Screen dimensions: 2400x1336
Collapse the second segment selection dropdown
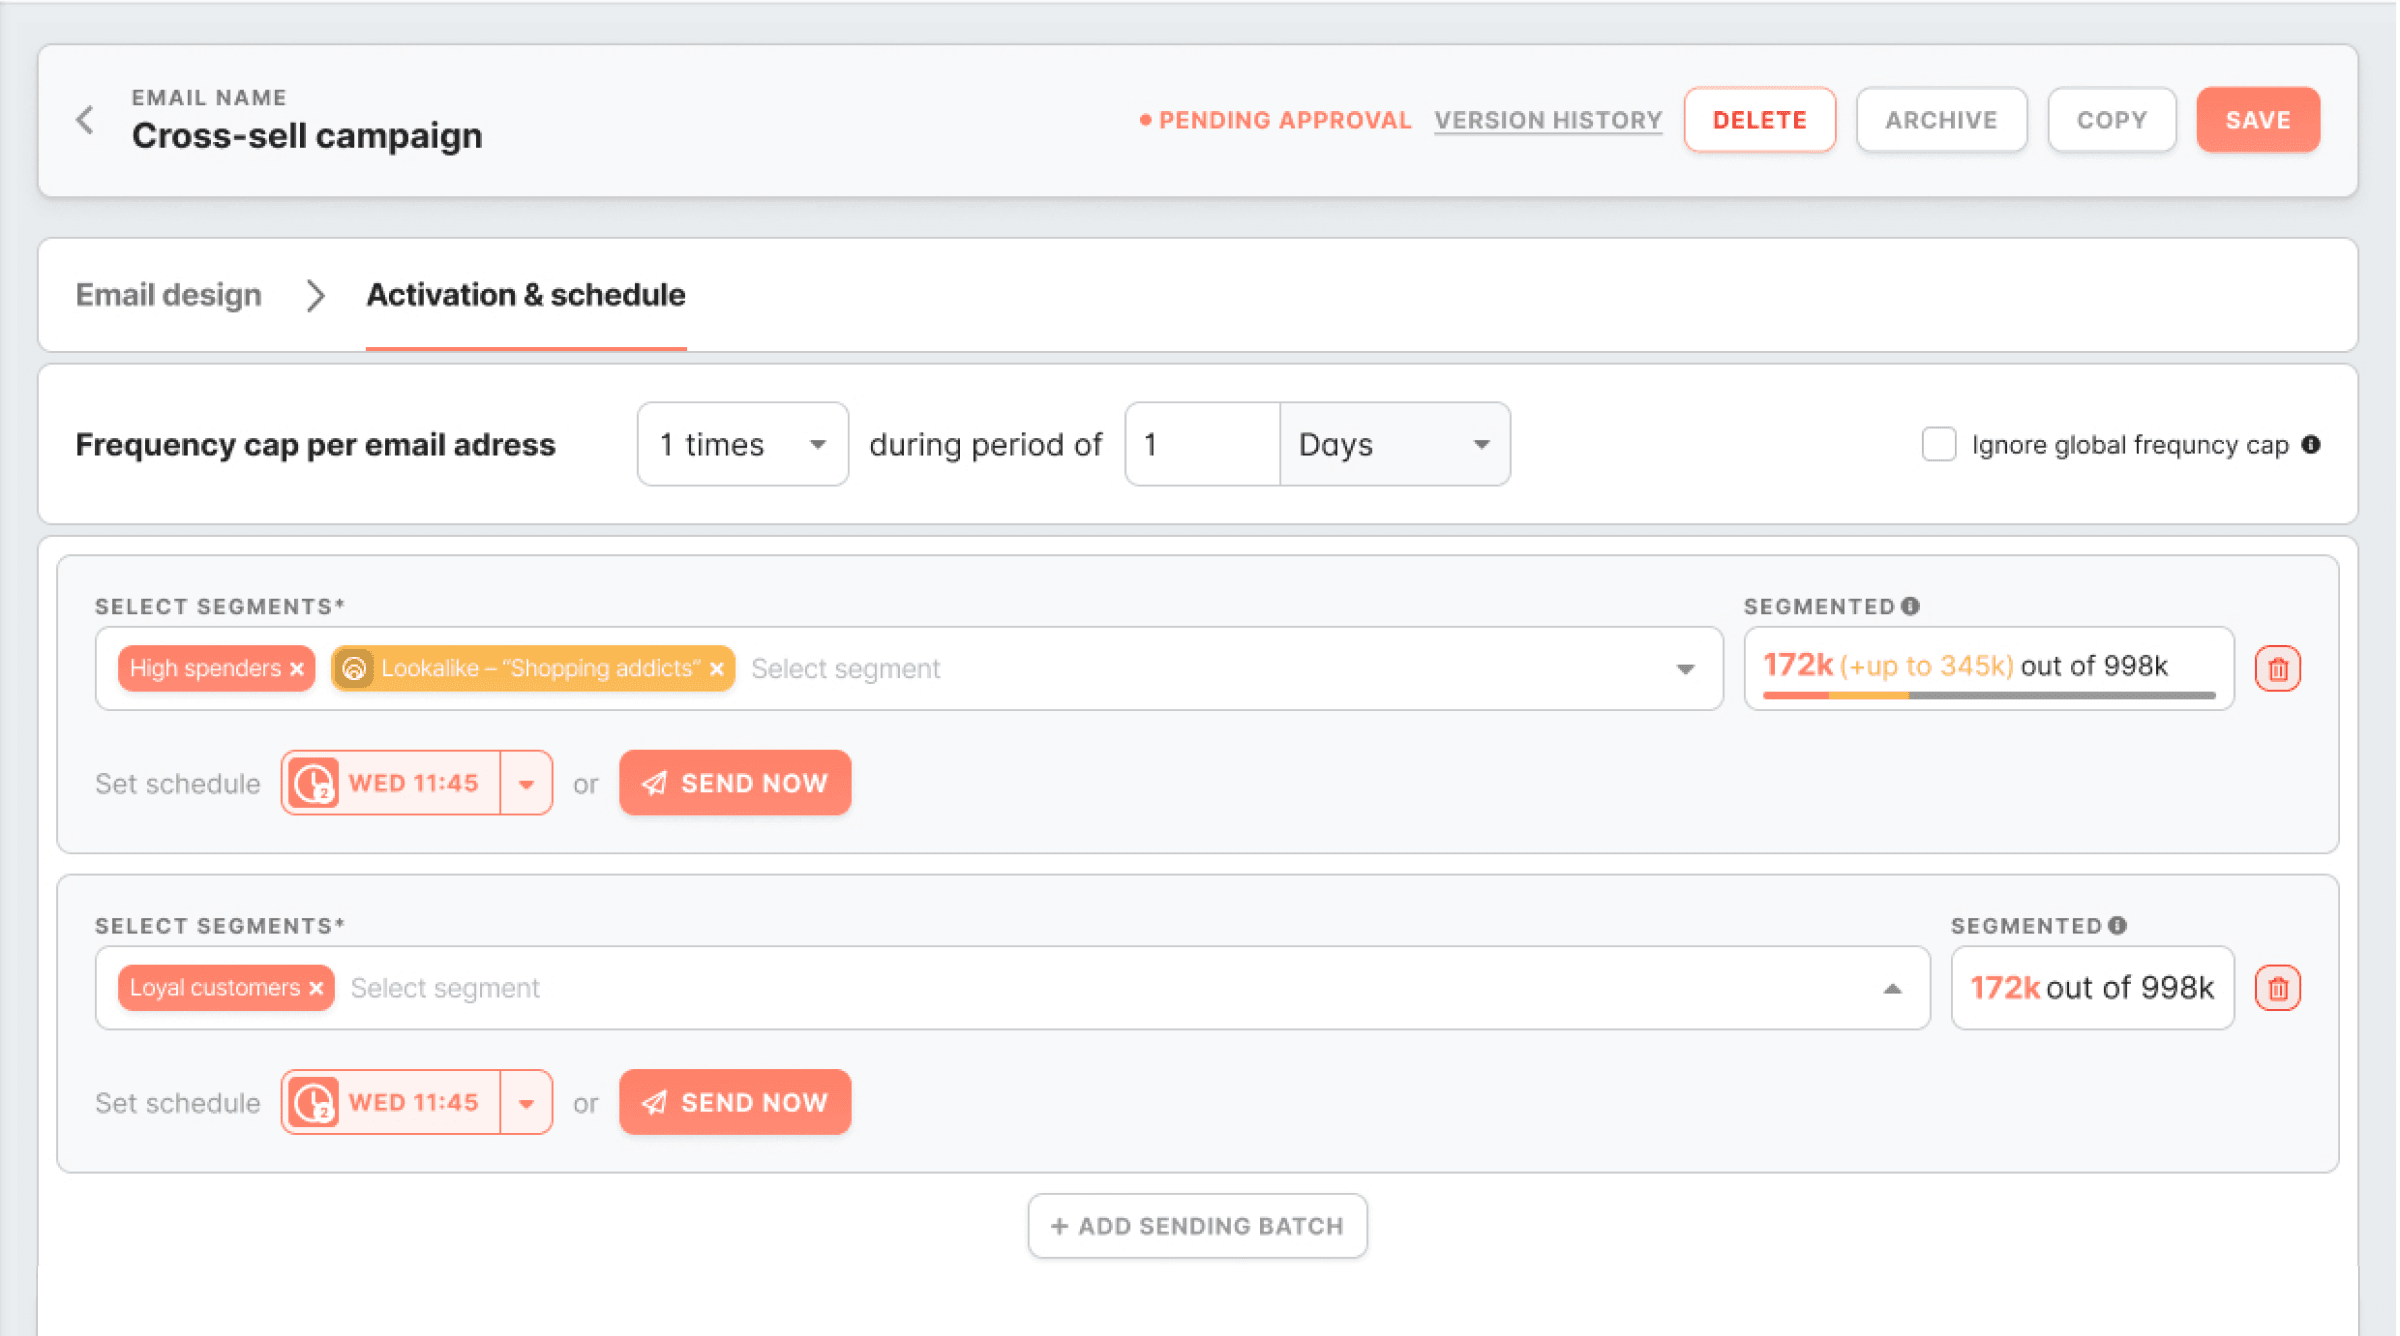coord(1892,988)
